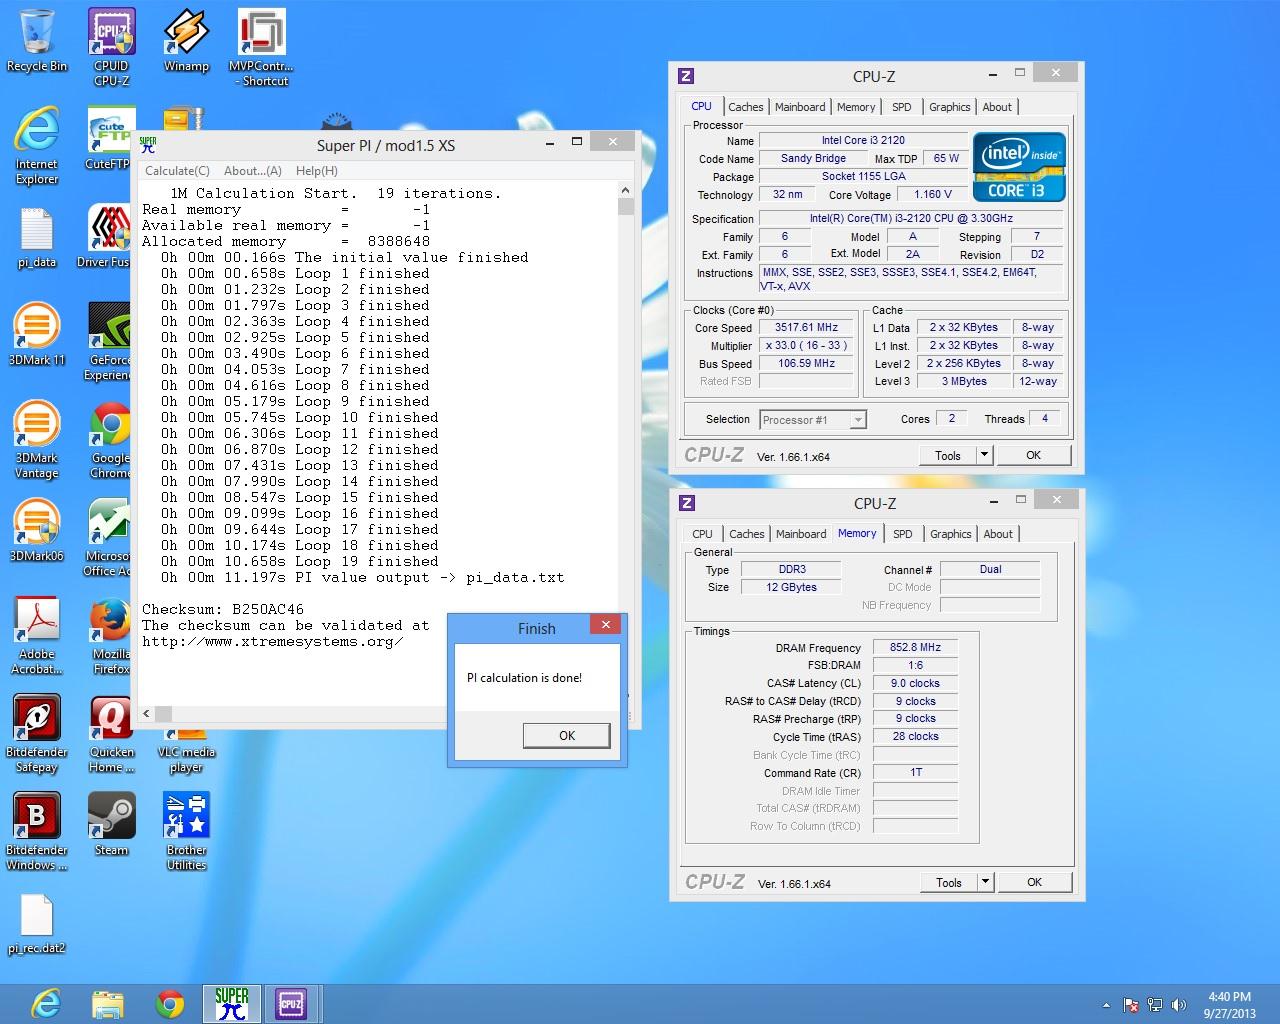Launch the 3DMark06 desktop shortcut
Image resolution: width=1280 pixels, height=1024 pixels.
coord(37,531)
